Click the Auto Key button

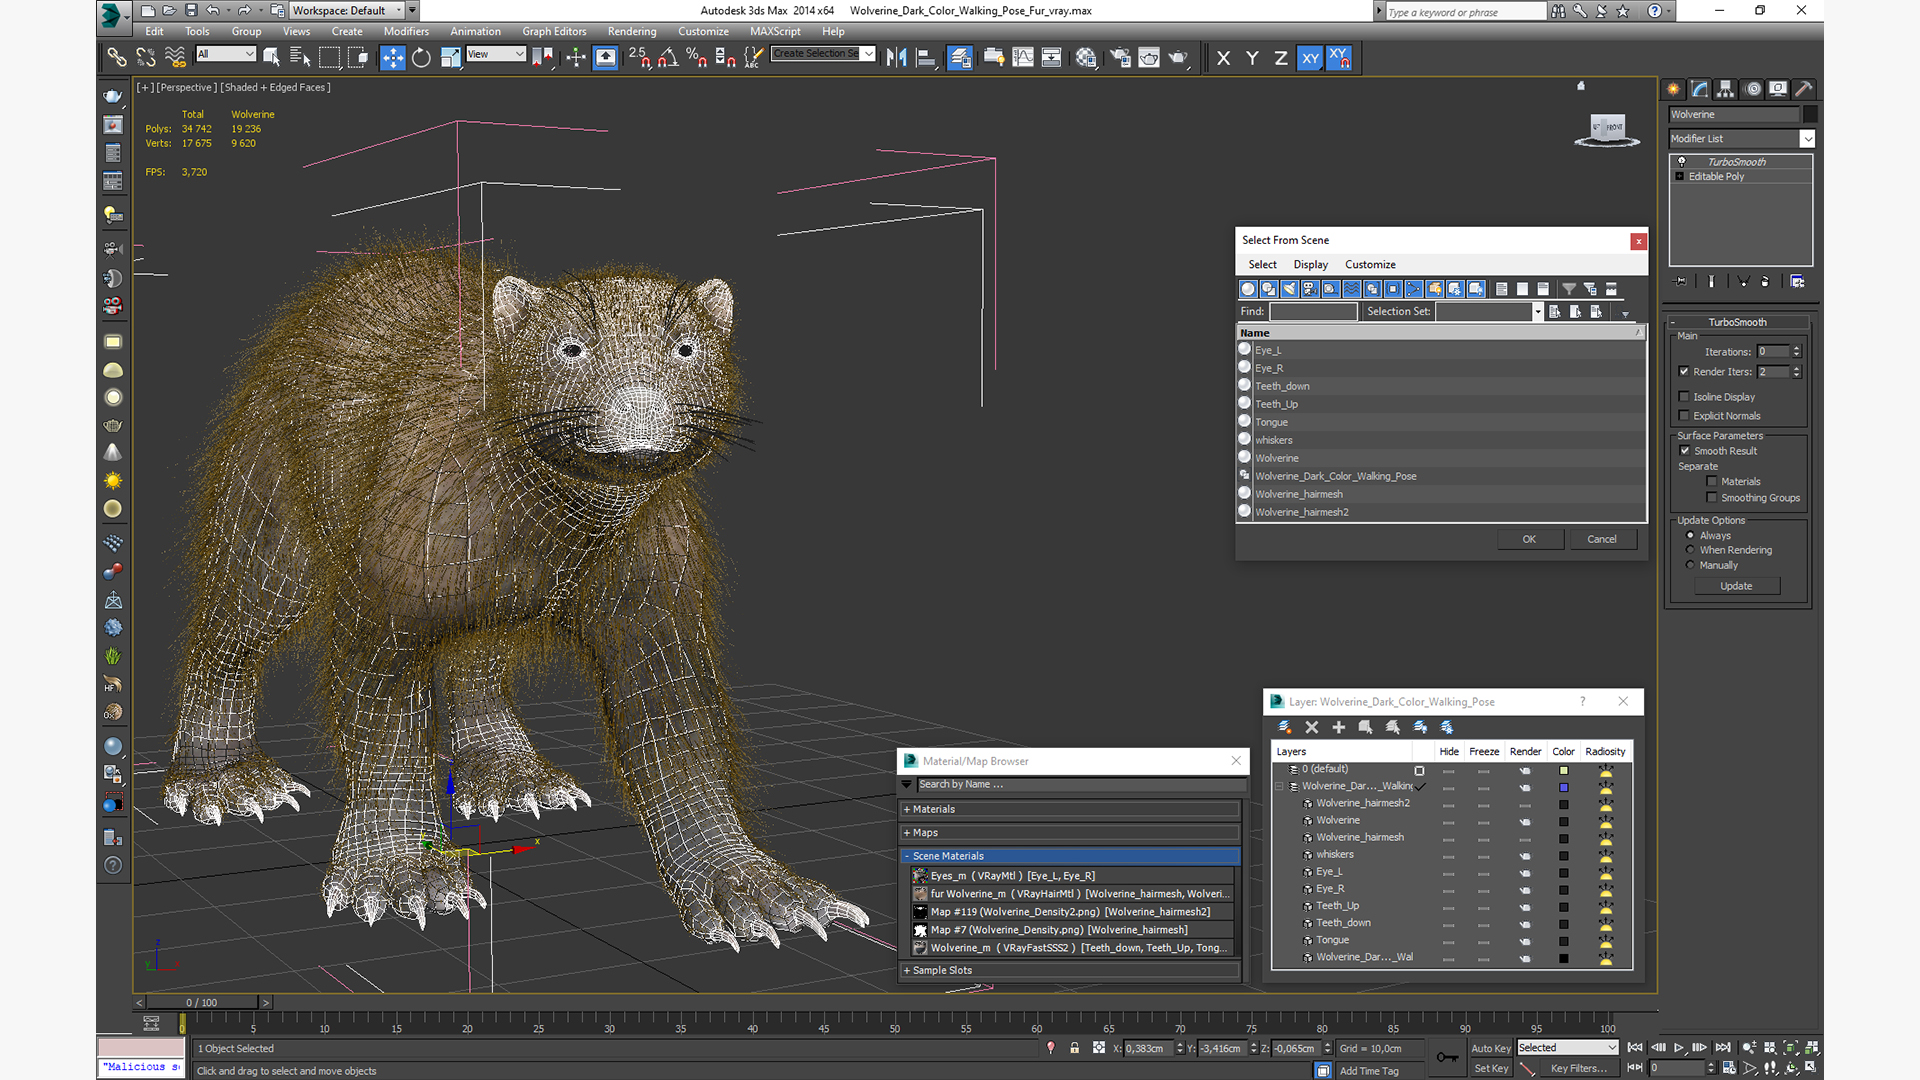pyautogui.click(x=1490, y=1048)
